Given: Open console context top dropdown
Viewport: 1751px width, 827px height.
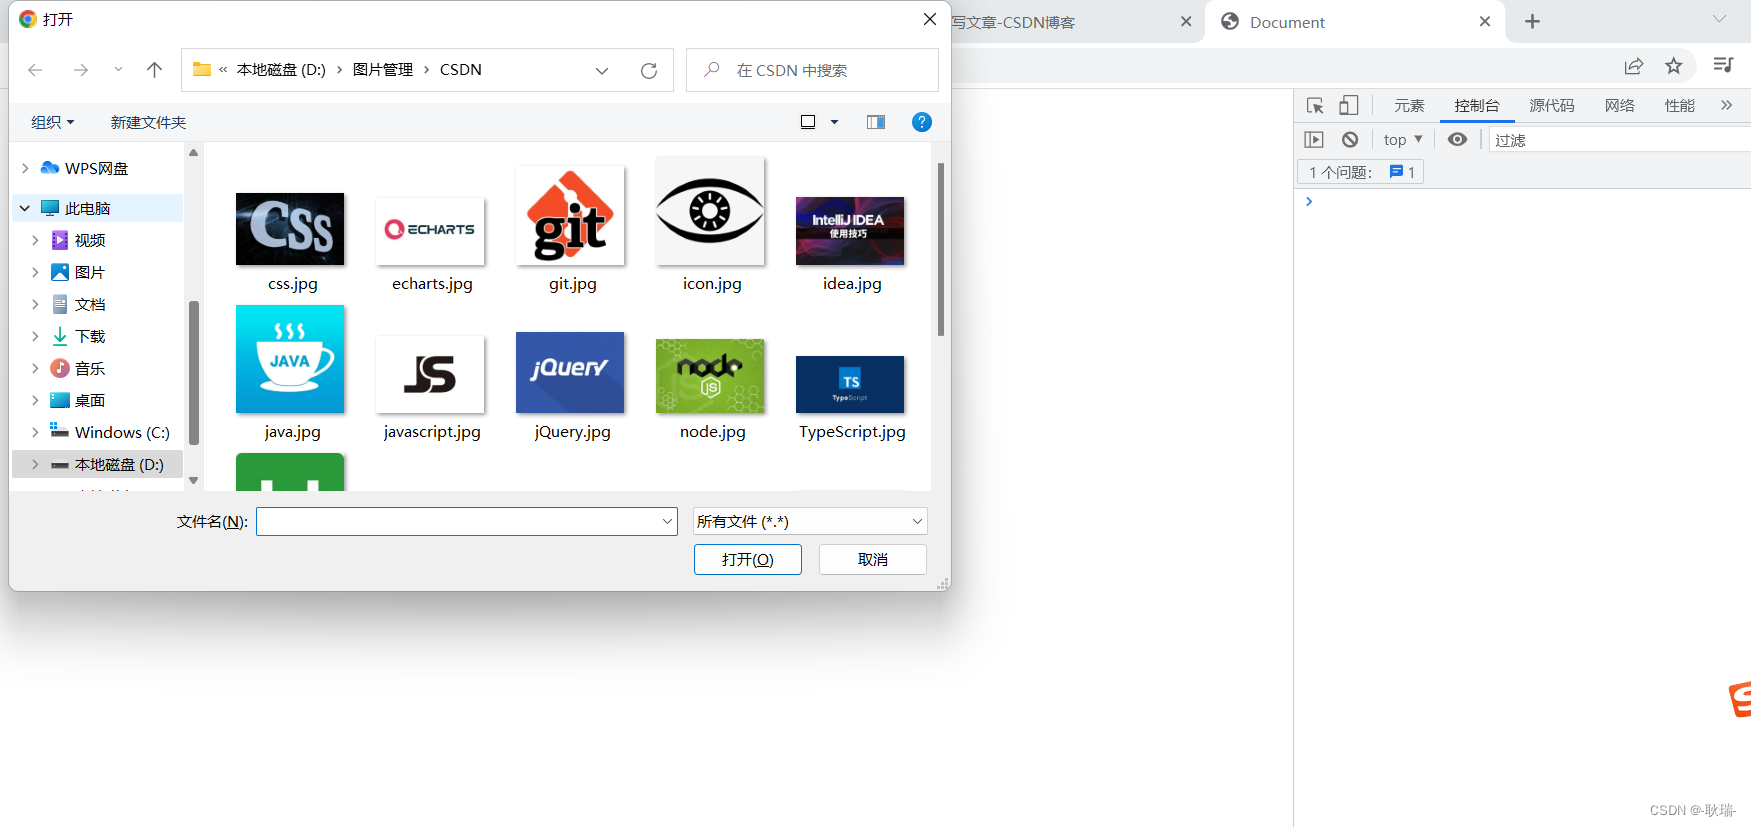Looking at the screenshot, I should tap(1403, 140).
